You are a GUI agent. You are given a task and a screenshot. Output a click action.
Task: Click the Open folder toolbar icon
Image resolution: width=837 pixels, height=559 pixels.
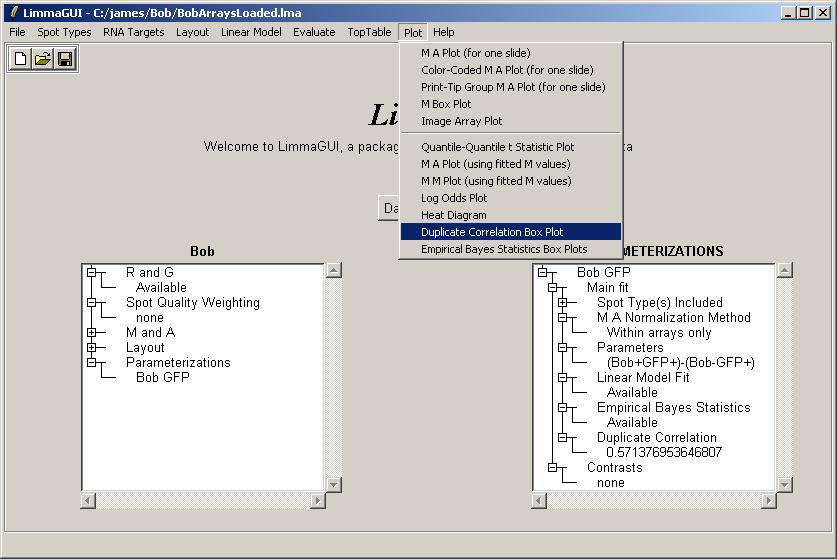(42, 59)
